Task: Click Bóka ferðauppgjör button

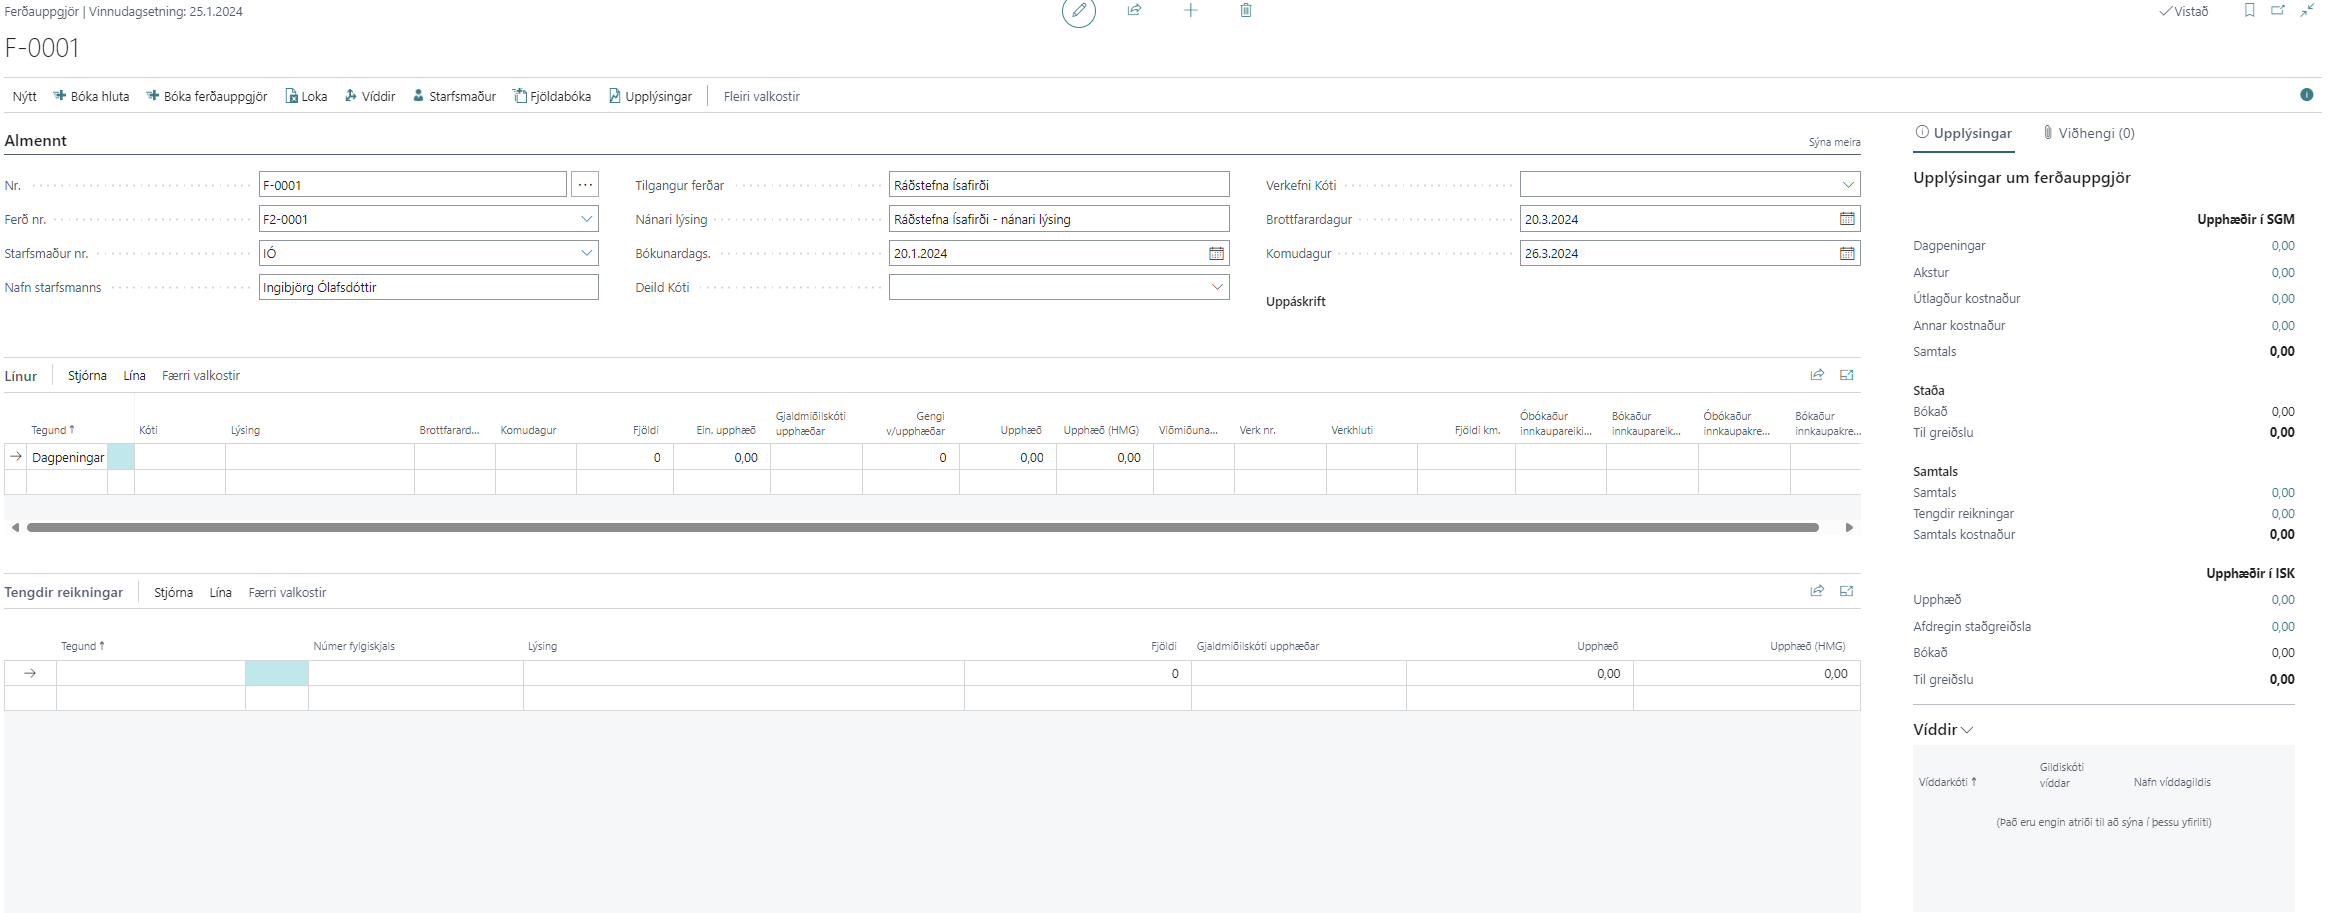Action: tap(207, 96)
